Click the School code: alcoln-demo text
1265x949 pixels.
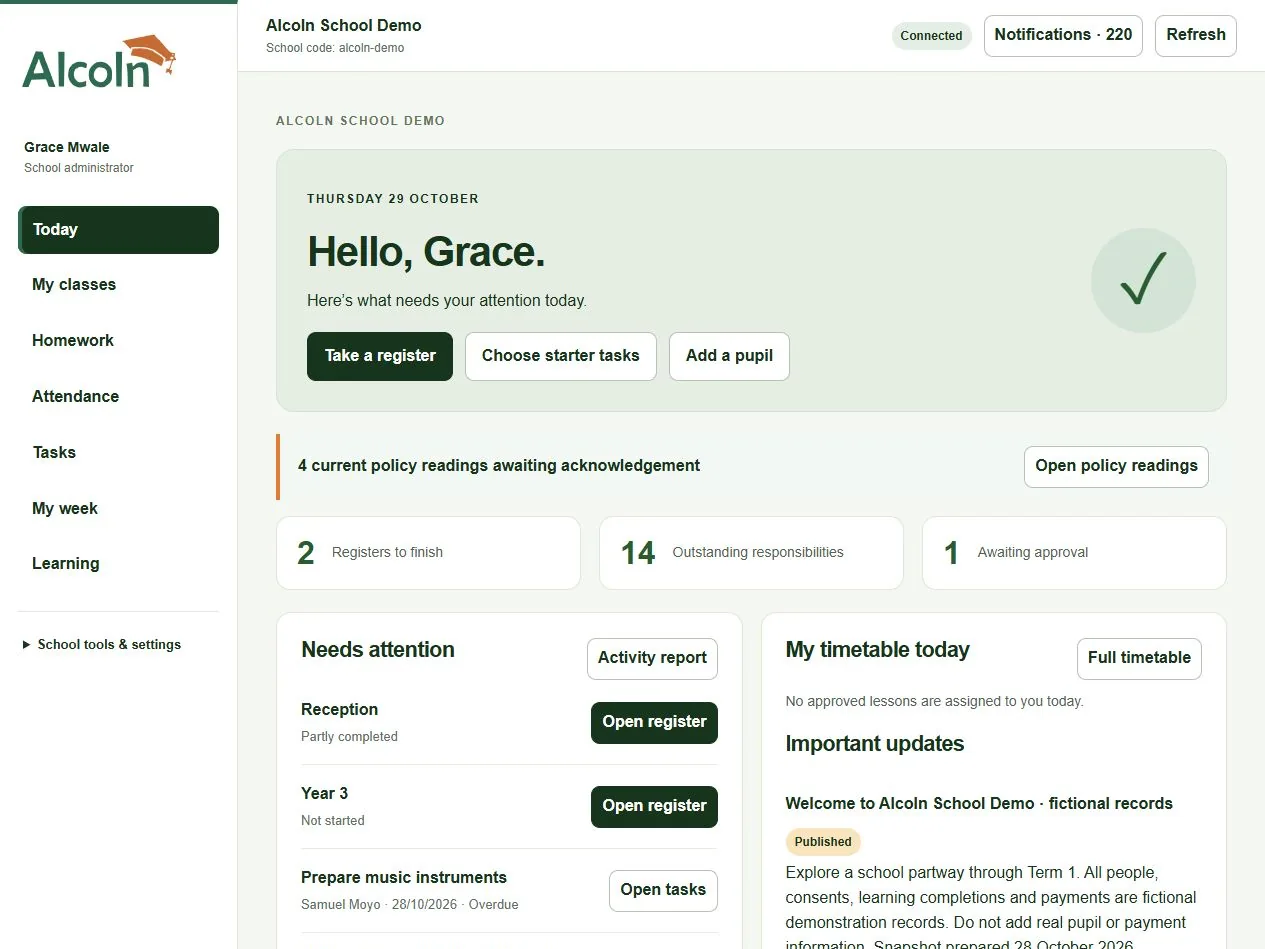coord(335,48)
